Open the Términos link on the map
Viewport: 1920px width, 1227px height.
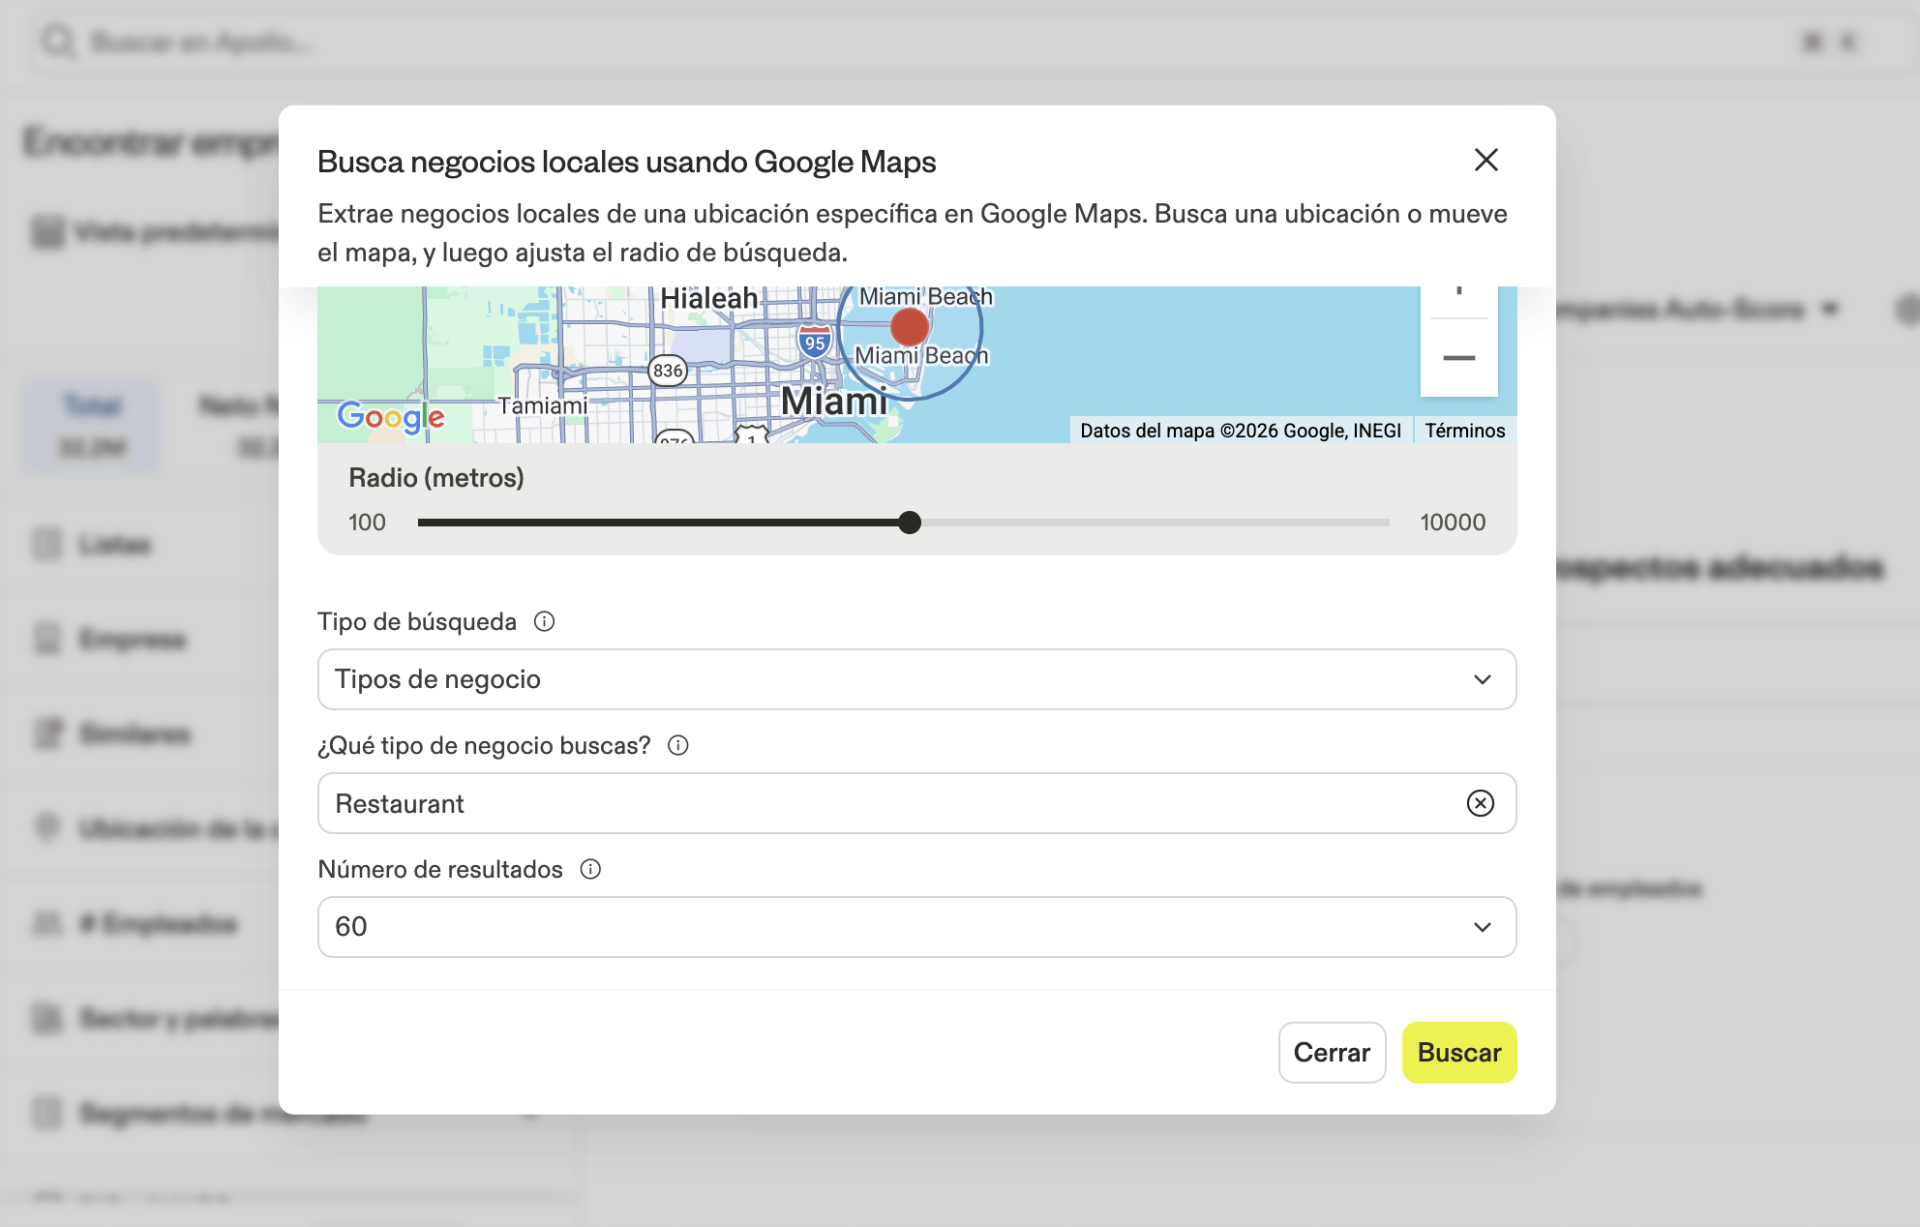pyautogui.click(x=1464, y=431)
